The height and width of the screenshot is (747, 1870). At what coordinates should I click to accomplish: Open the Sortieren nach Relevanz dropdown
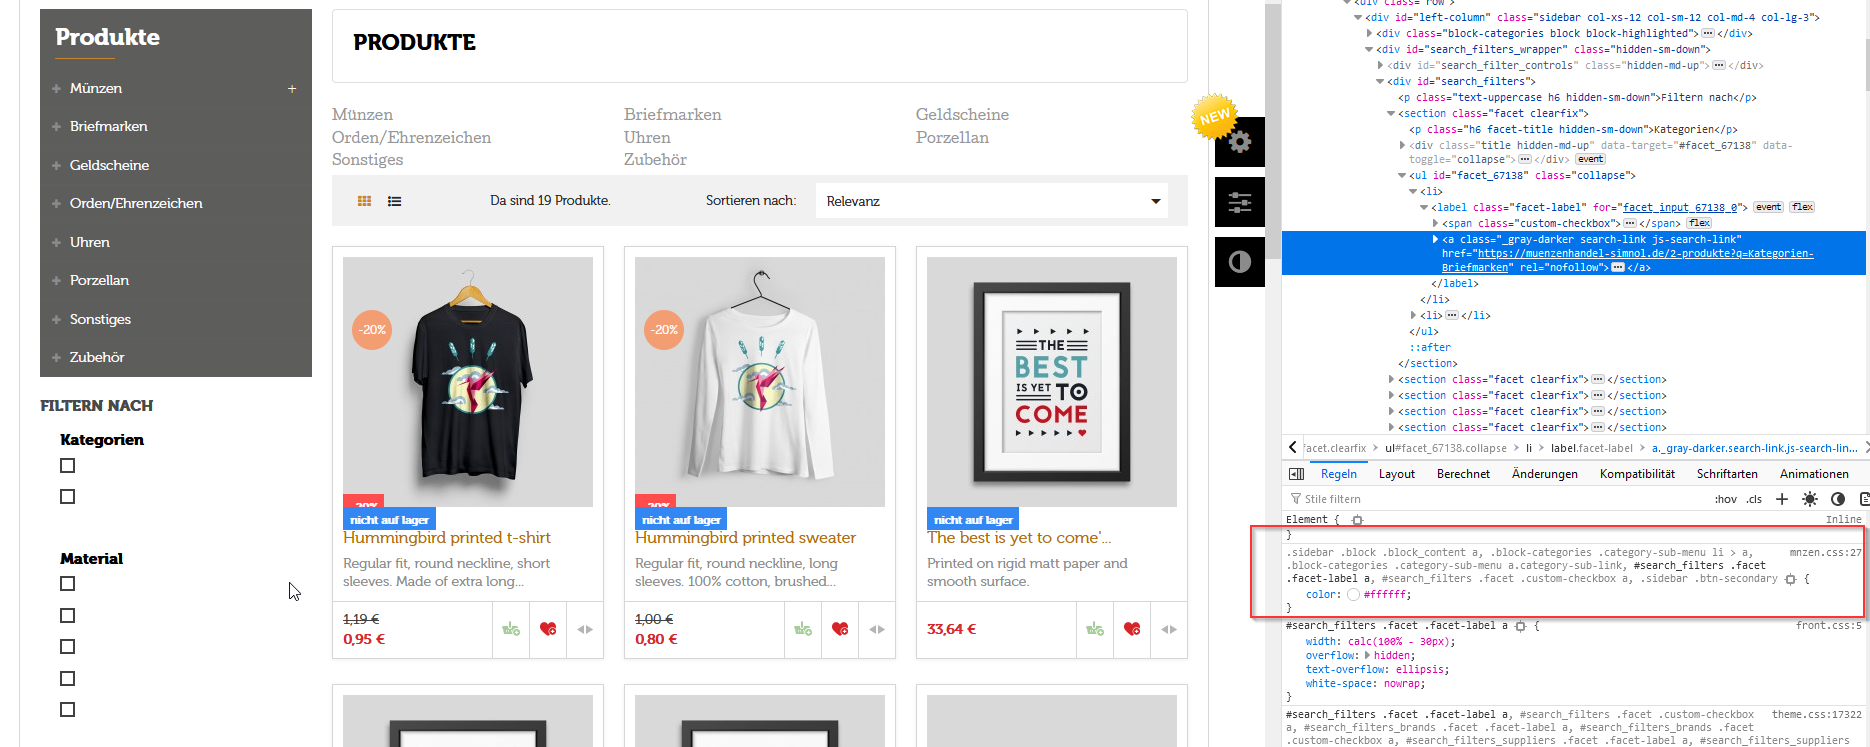coord(993,201)
